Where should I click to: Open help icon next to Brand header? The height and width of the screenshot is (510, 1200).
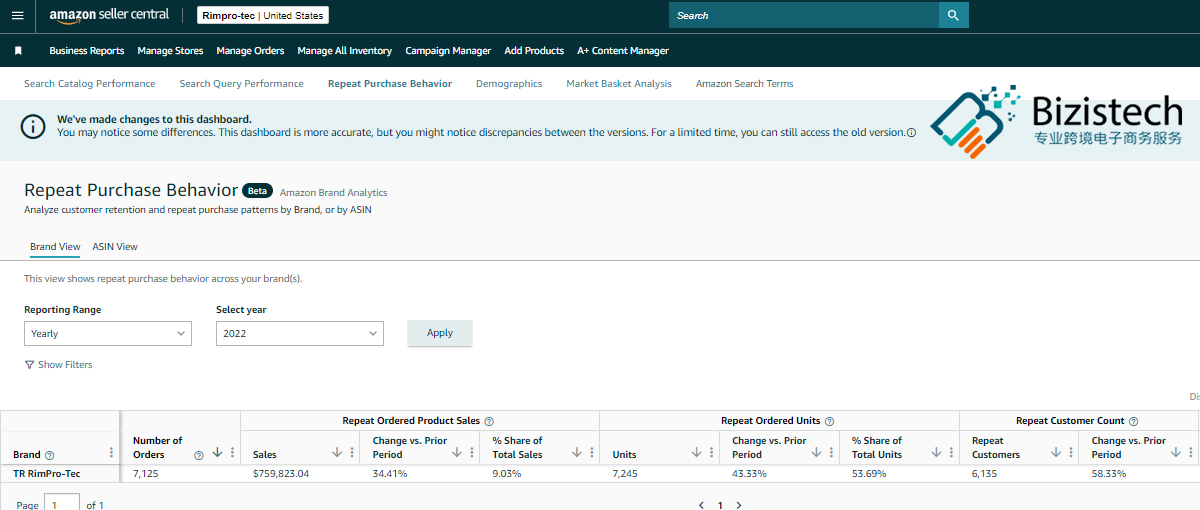[x=50, y=455]
